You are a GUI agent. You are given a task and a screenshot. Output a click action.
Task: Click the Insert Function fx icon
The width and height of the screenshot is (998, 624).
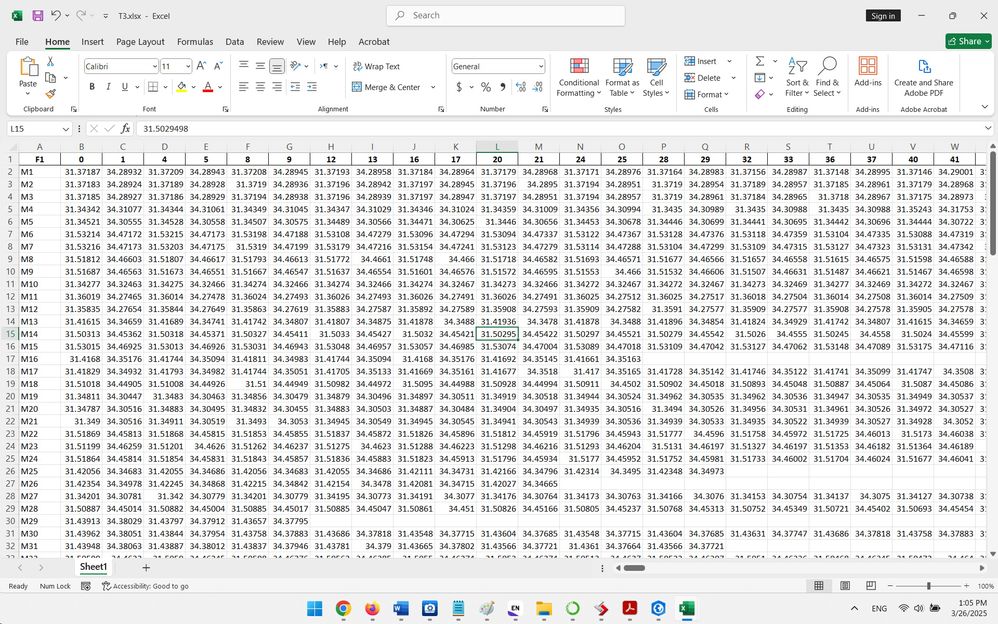pos(125,129)
